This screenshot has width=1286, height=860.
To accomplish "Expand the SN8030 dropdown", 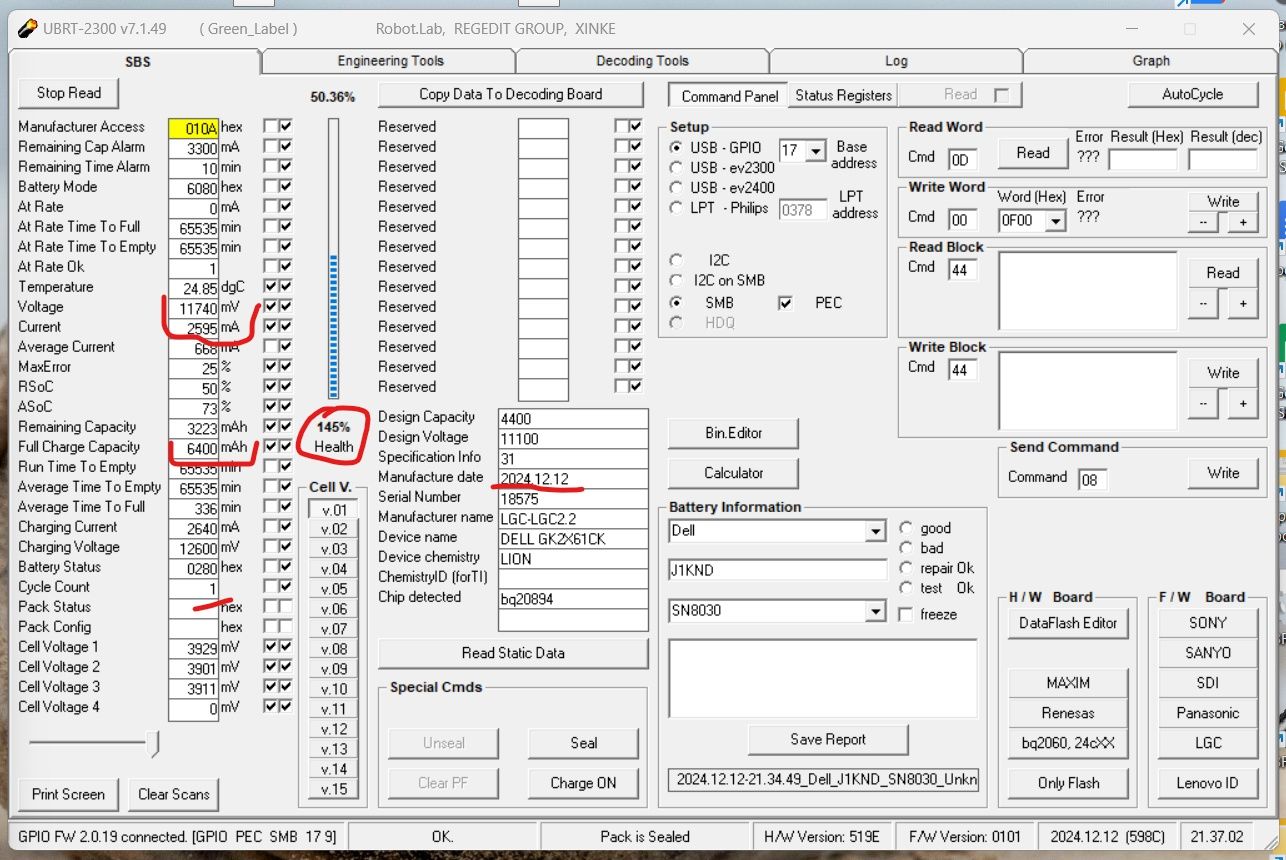I will pos(876,611).
